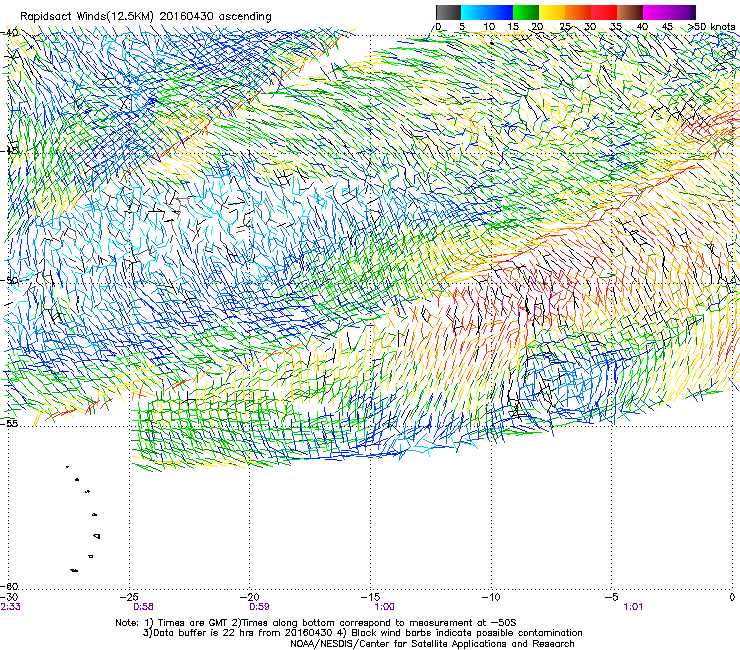Select the green 15-20 knots legend swatch
740x650 pixels.
coord(526,12)
